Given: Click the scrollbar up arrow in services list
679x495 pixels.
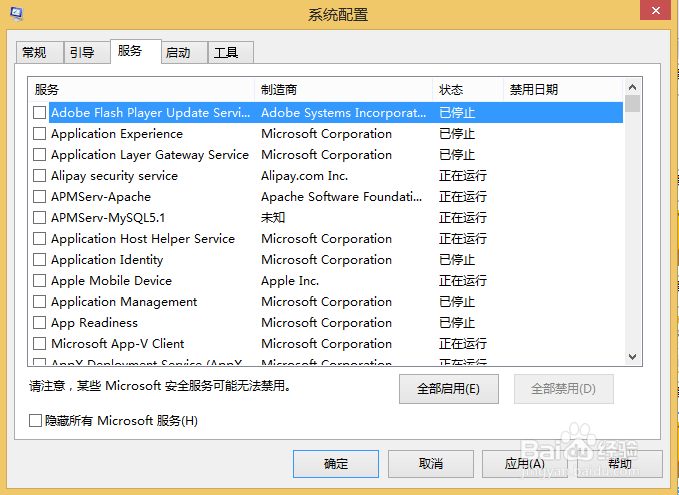Looking at the screenshot, I should click(632, 90).
